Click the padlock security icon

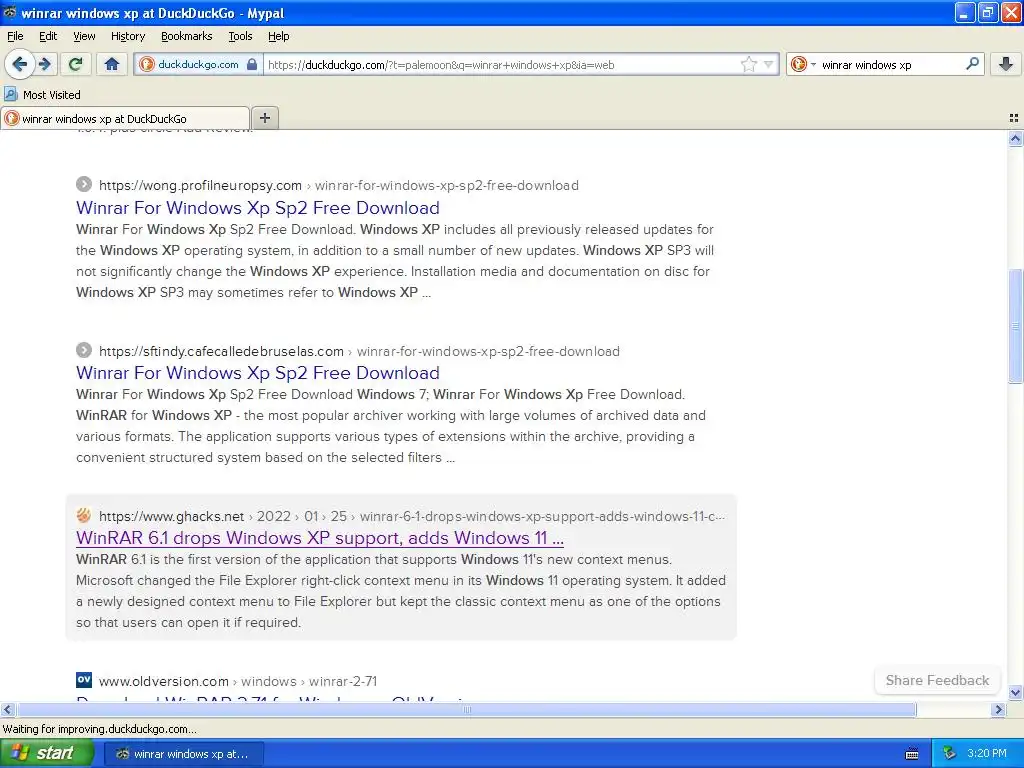click(x=251, y=65)
